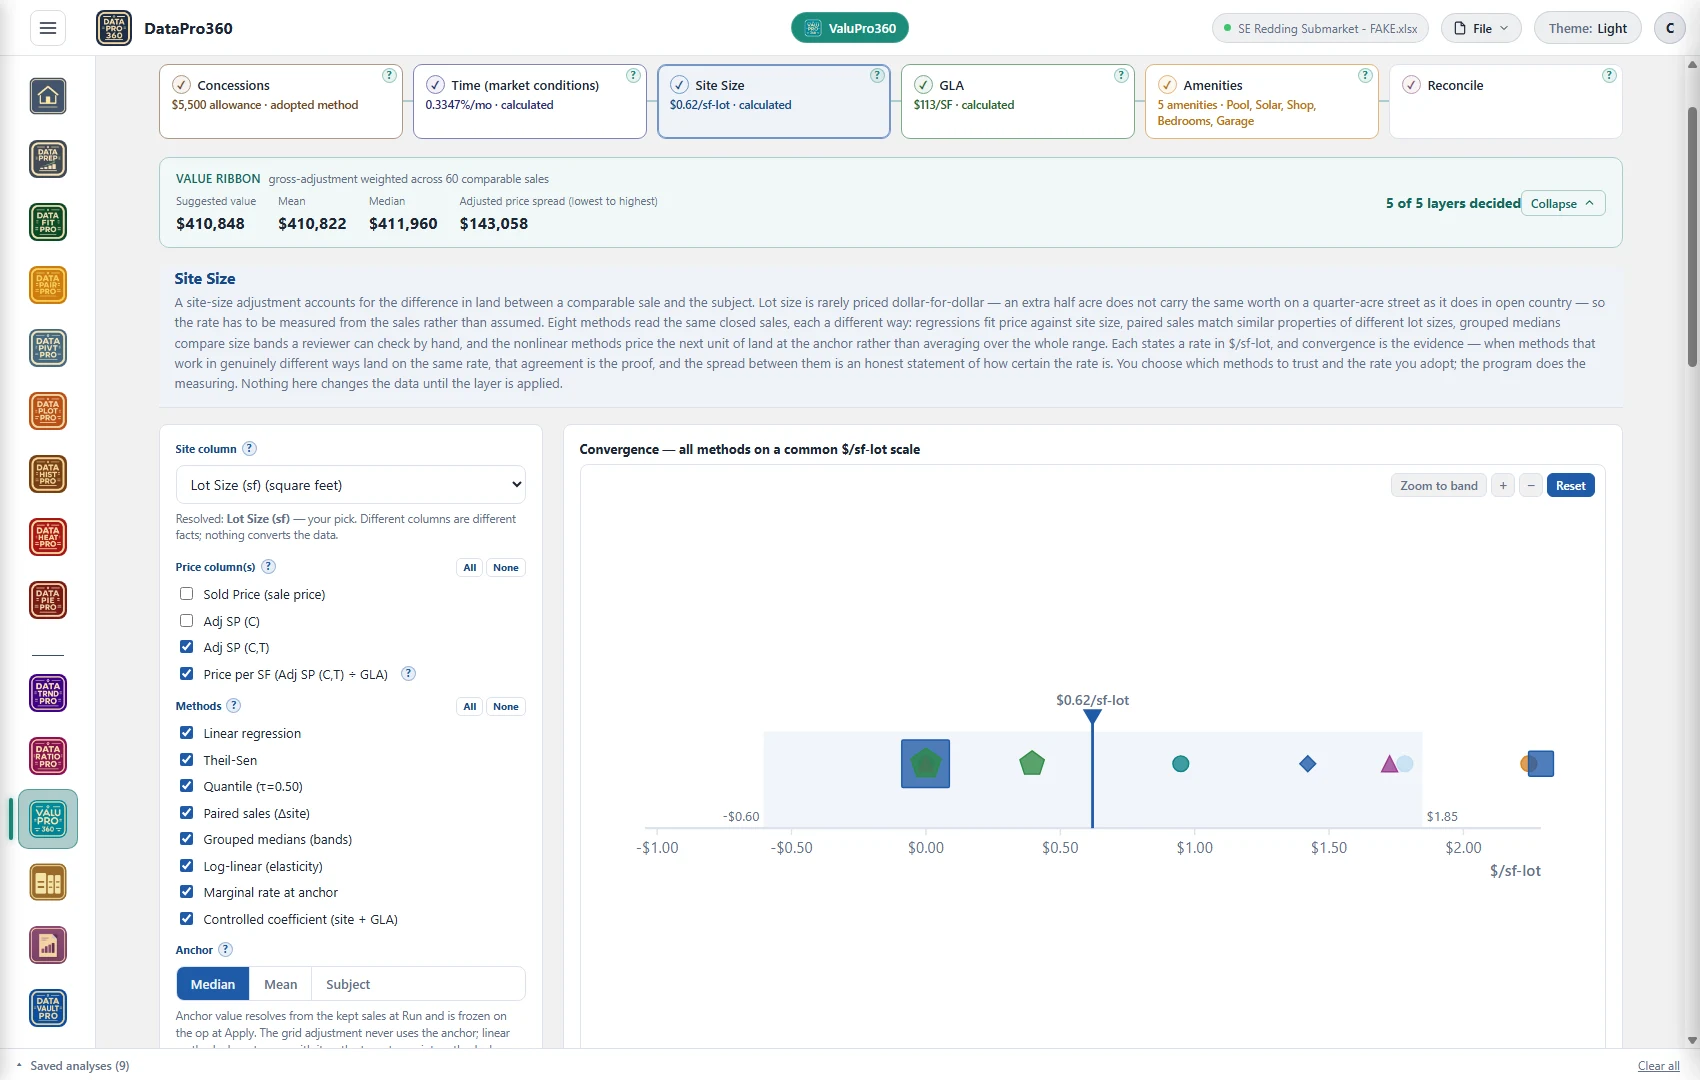
Task: Open the Reconcile tab
Action: (1506, 101)
